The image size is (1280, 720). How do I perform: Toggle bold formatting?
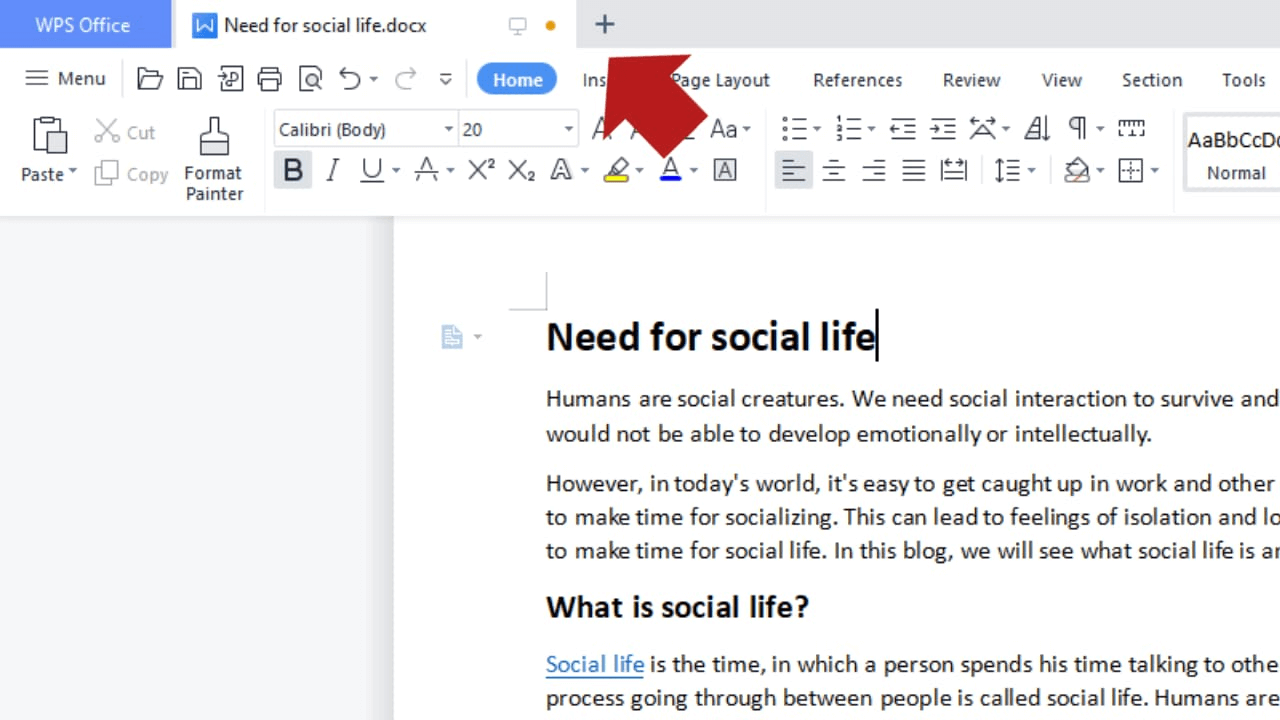click(x=292, y=170)
